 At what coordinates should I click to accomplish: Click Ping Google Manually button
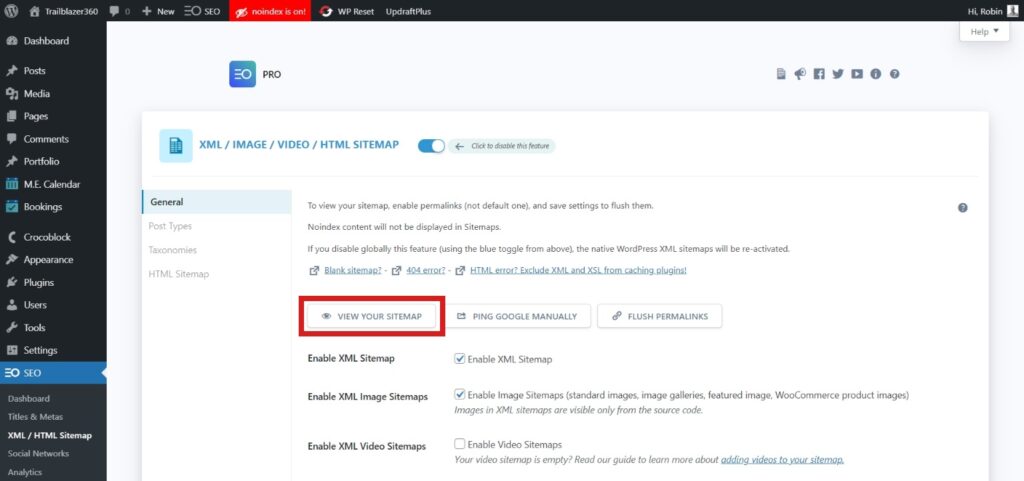pos(517,316)
